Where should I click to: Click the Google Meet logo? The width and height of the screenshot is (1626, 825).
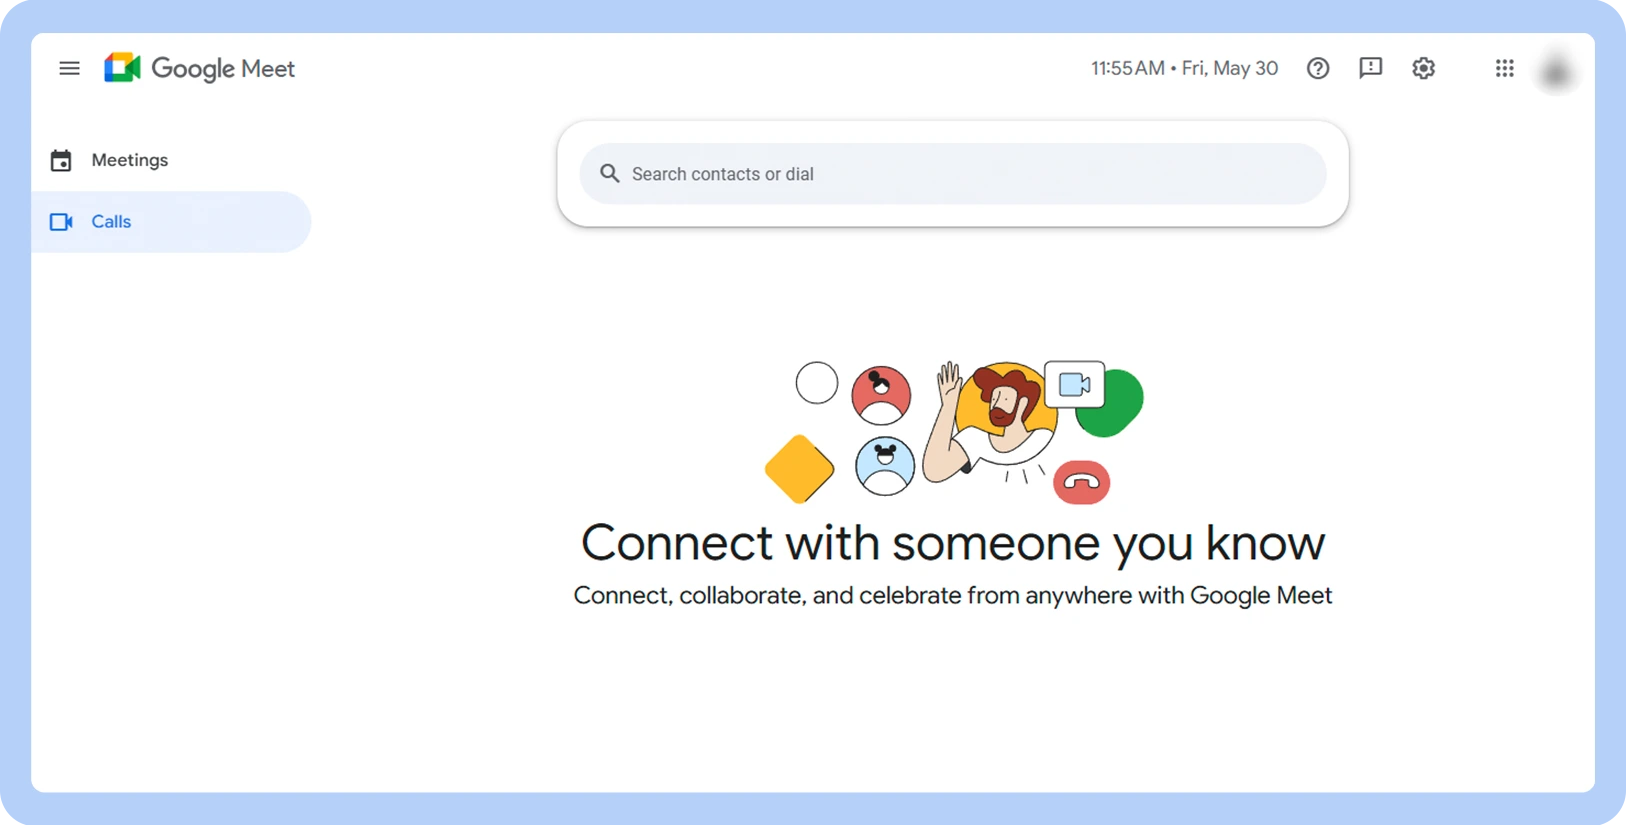tap(122, 68)
